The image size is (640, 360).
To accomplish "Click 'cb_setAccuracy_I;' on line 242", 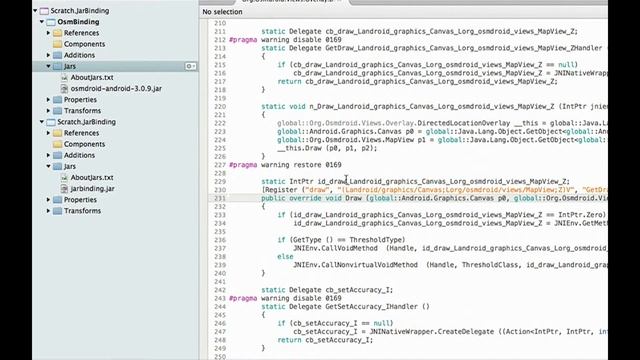I will 359,290.
